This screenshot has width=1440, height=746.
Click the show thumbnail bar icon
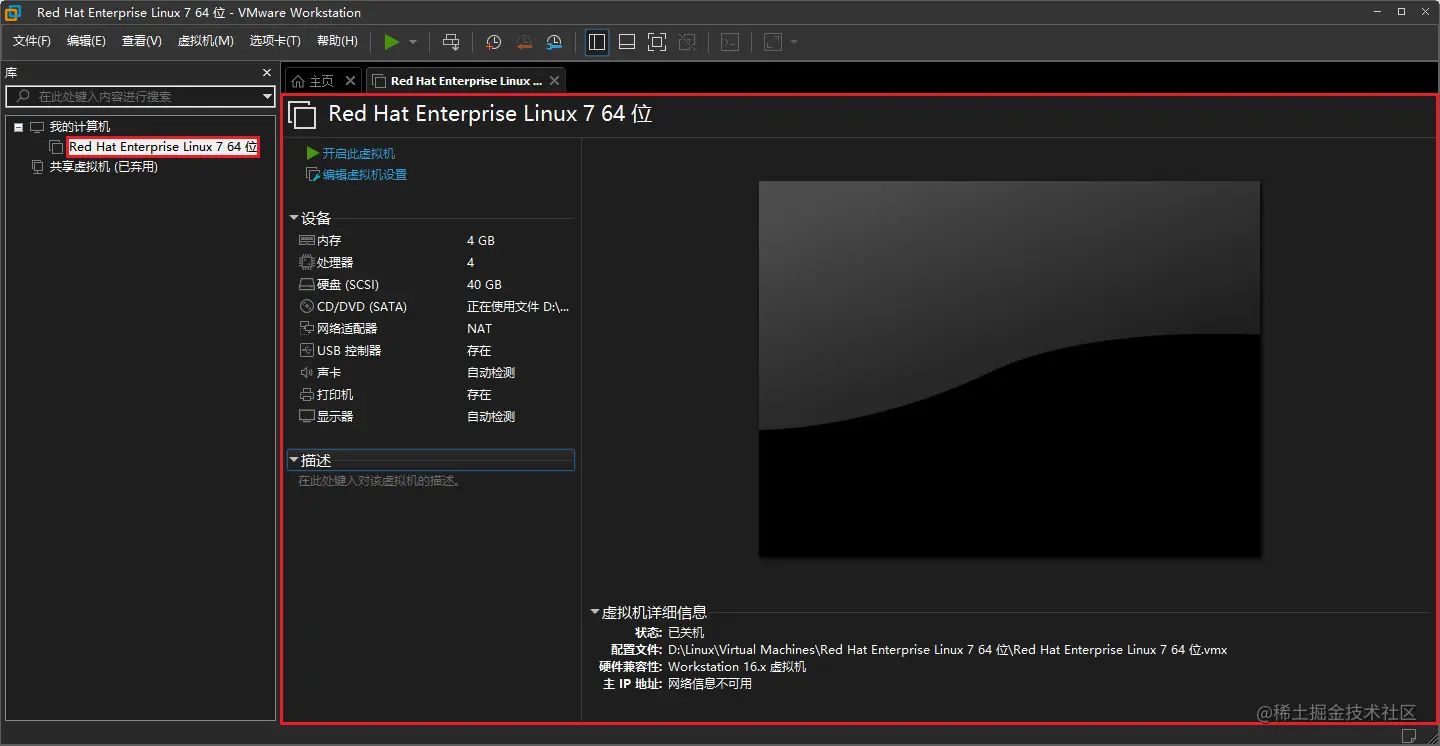[626, 42]
